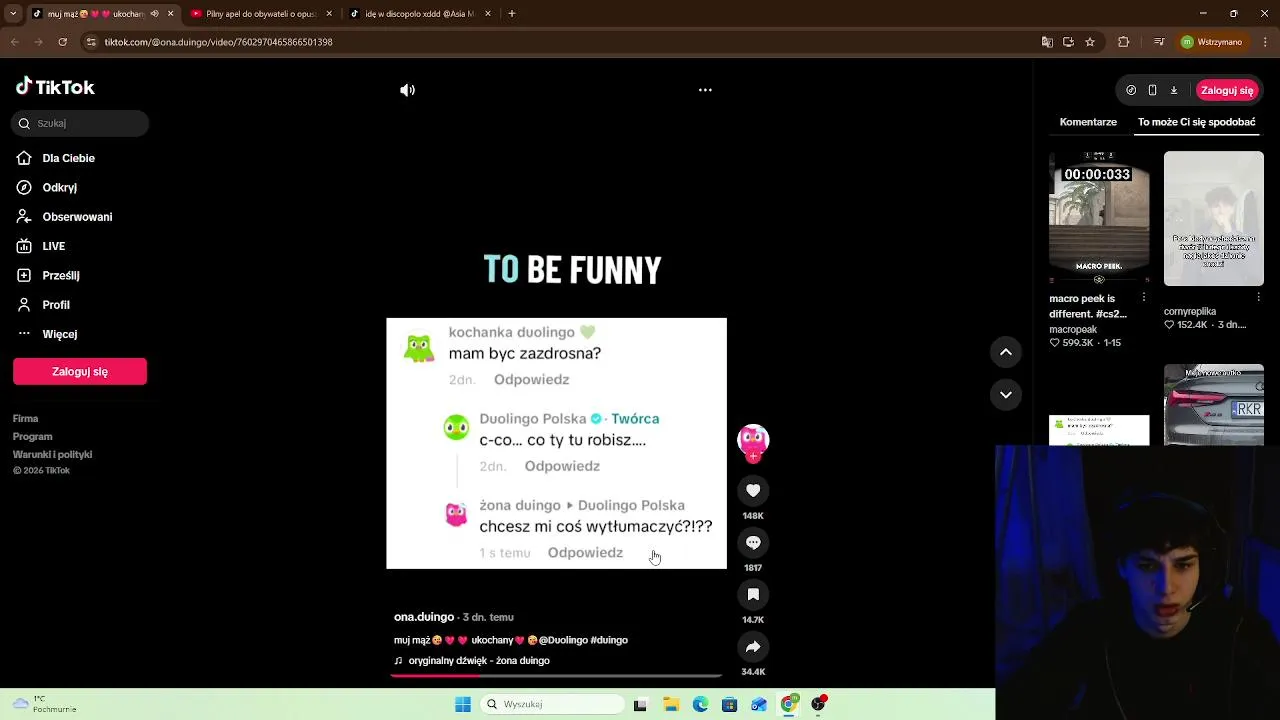
Task: Focus the Szukaj search field
Action: point(80,123)
